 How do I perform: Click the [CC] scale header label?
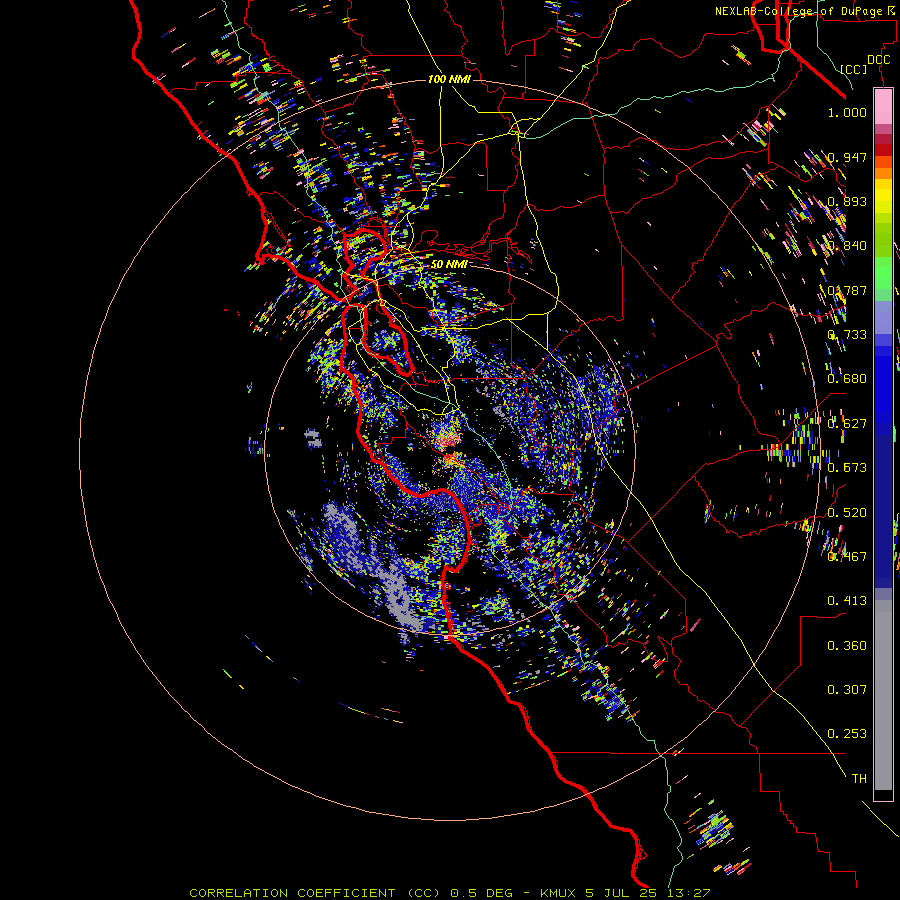tap(854, 69)
